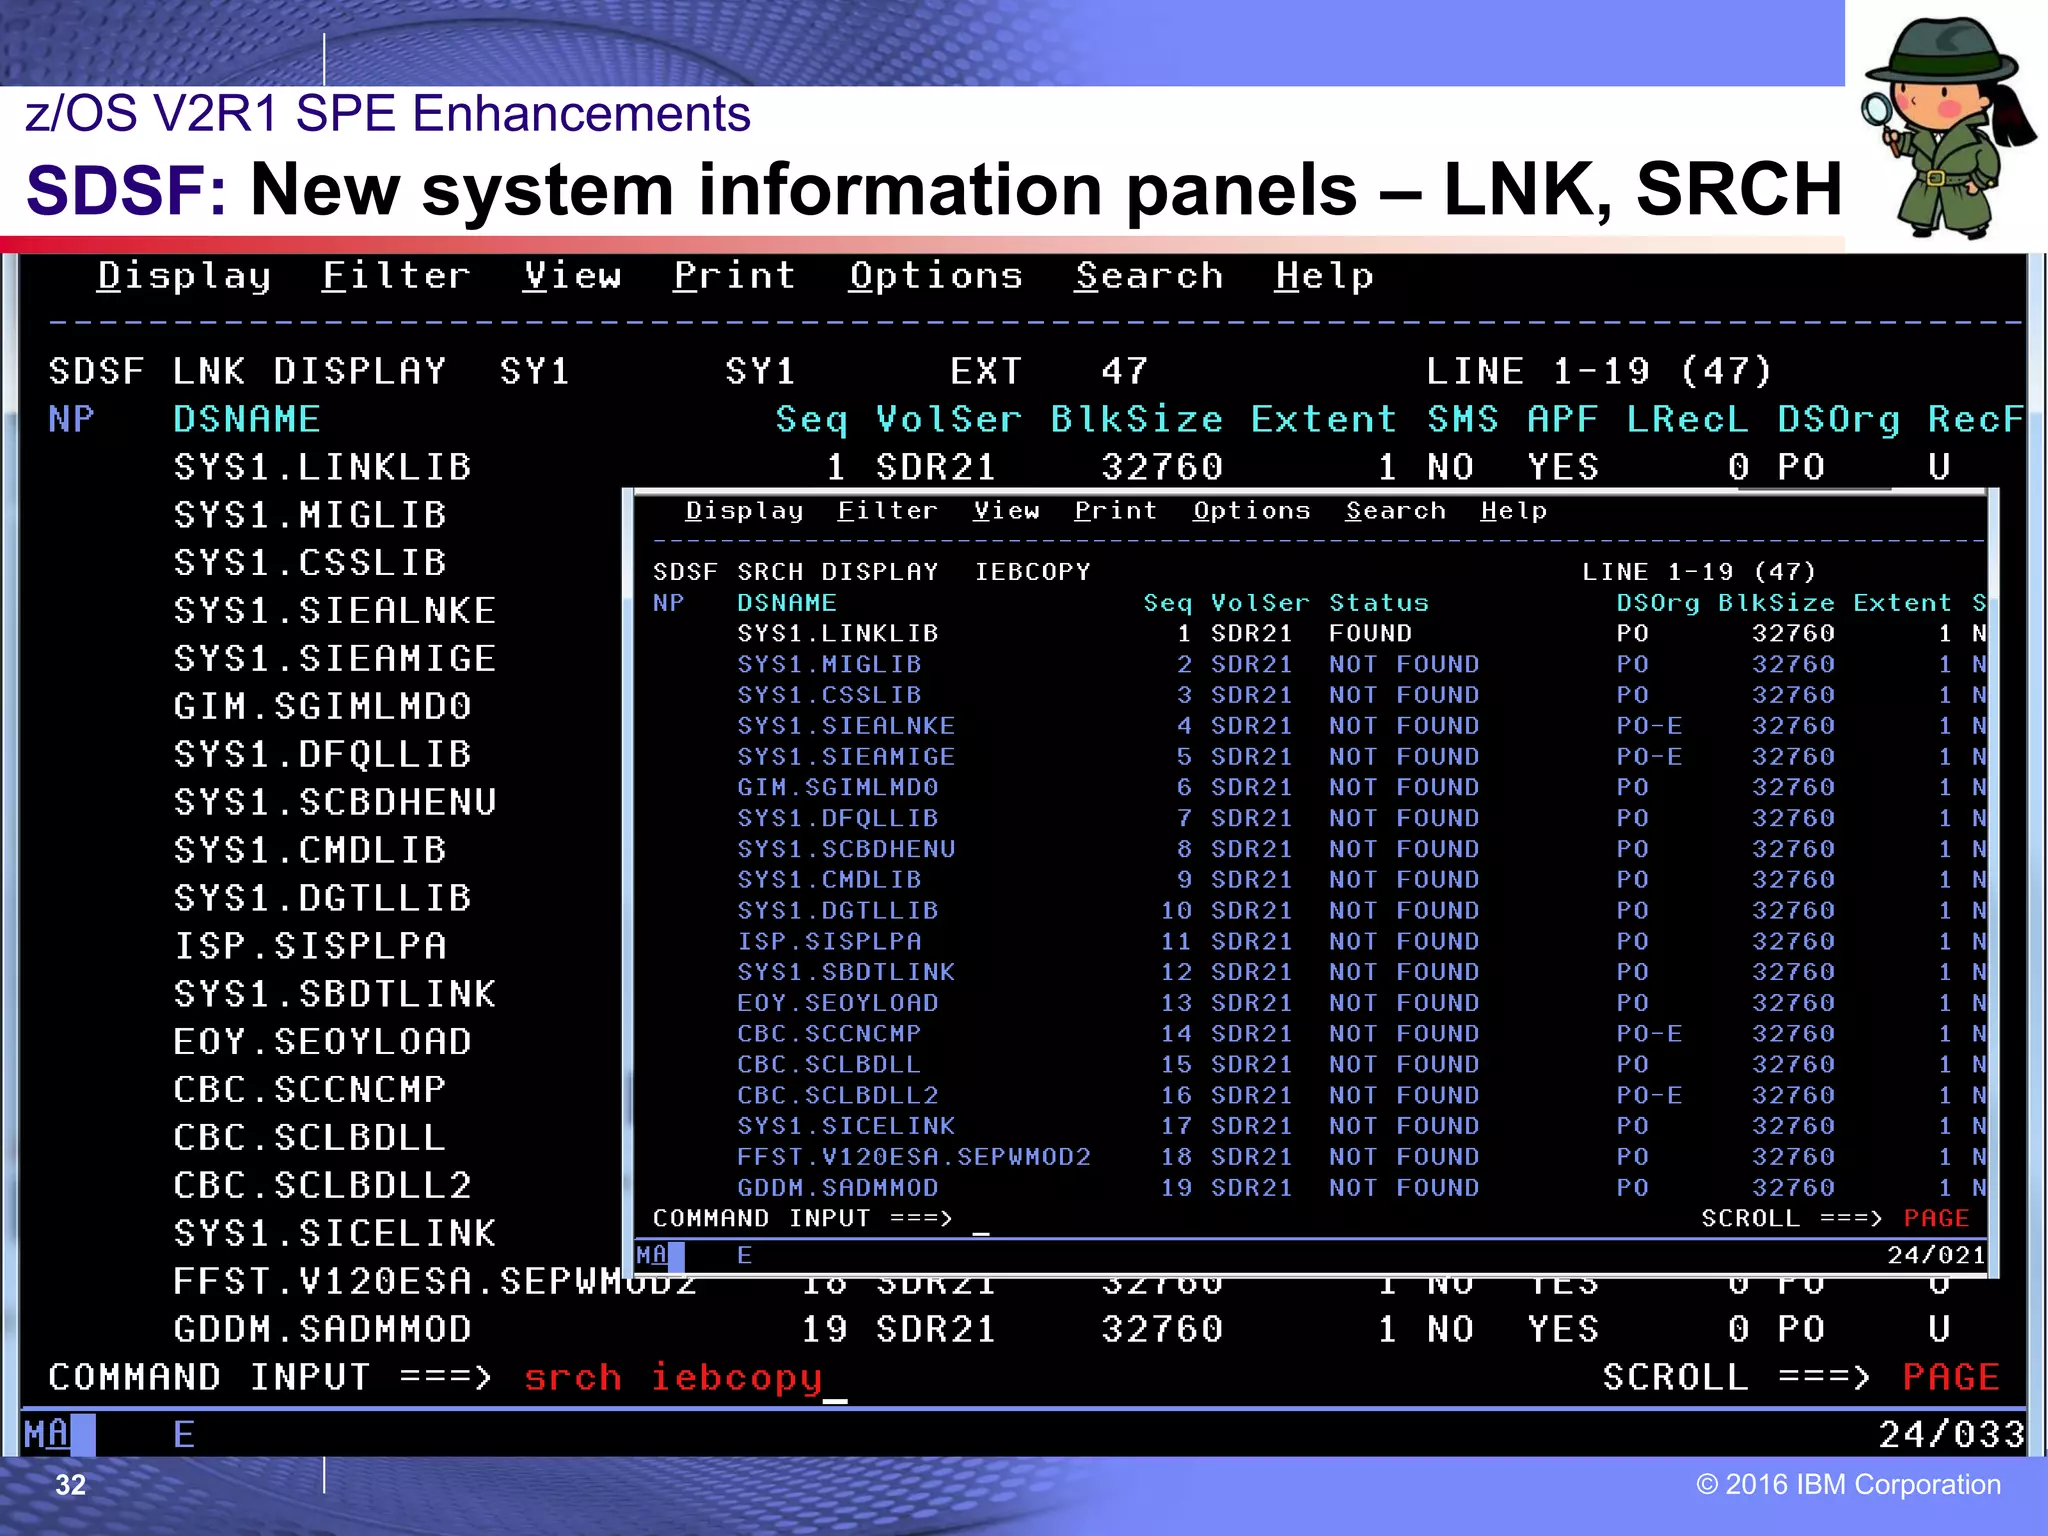Select SYS1.SIEALNKE row in LNK display
2048x1536 pixels.
[335, 611]
